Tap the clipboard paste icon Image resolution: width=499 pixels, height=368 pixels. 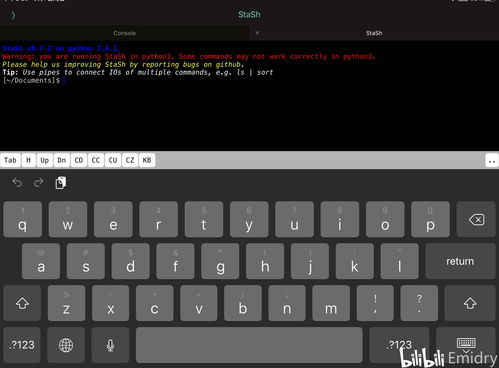coord(61,183)
